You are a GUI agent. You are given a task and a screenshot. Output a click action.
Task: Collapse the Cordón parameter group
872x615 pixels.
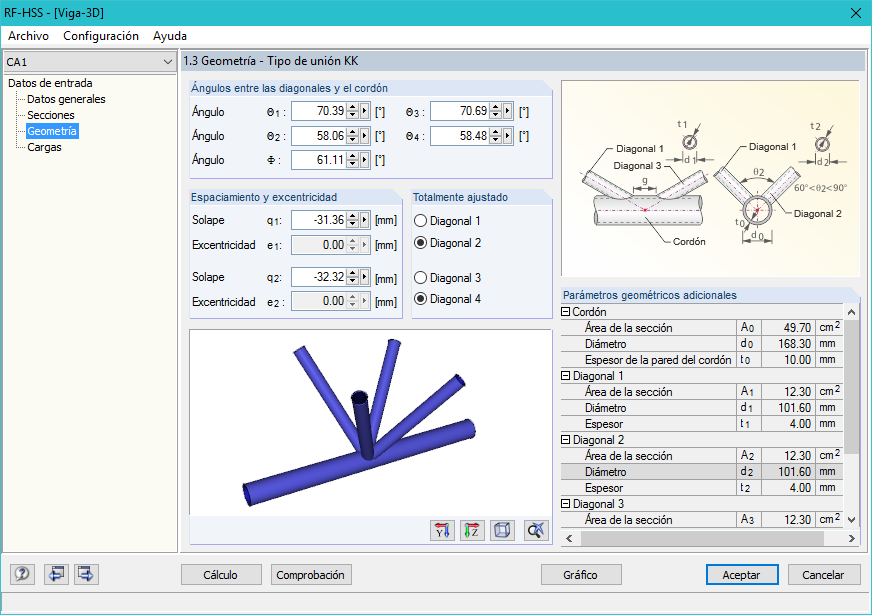[x=566, y=312]
